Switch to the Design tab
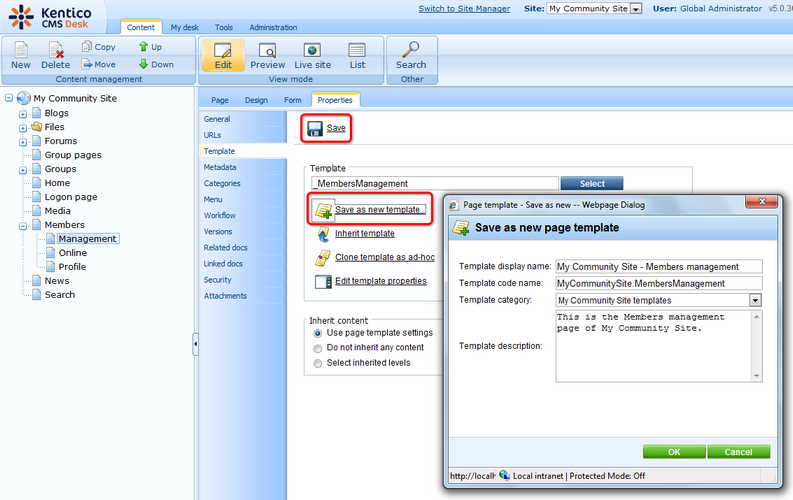The image size is (793, 500). pos(256,100)
